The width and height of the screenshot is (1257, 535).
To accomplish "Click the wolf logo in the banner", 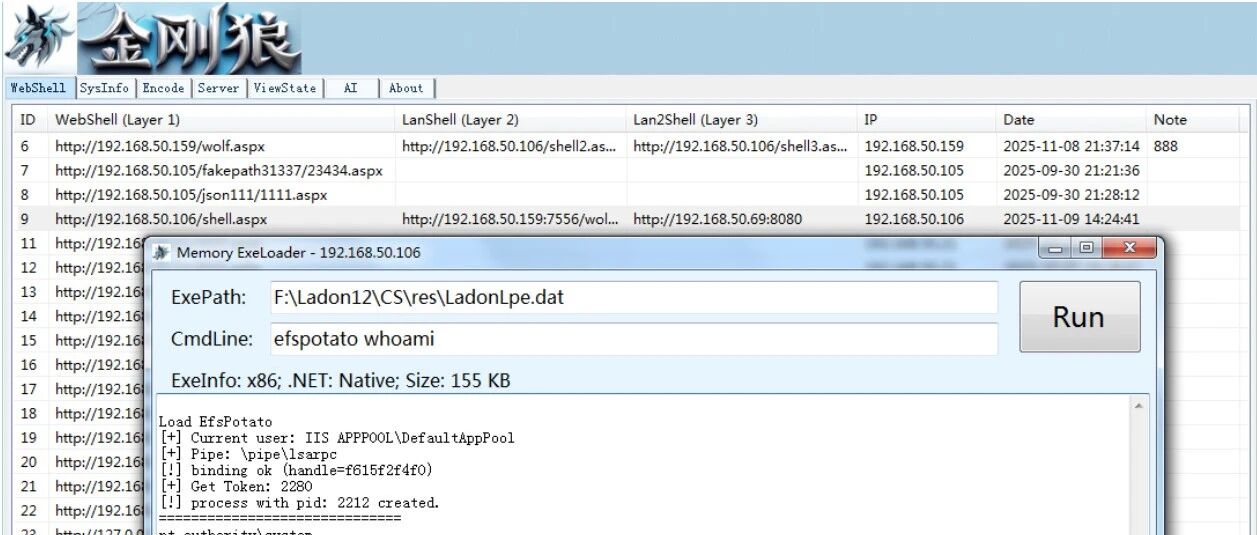I will click(40, 38).
